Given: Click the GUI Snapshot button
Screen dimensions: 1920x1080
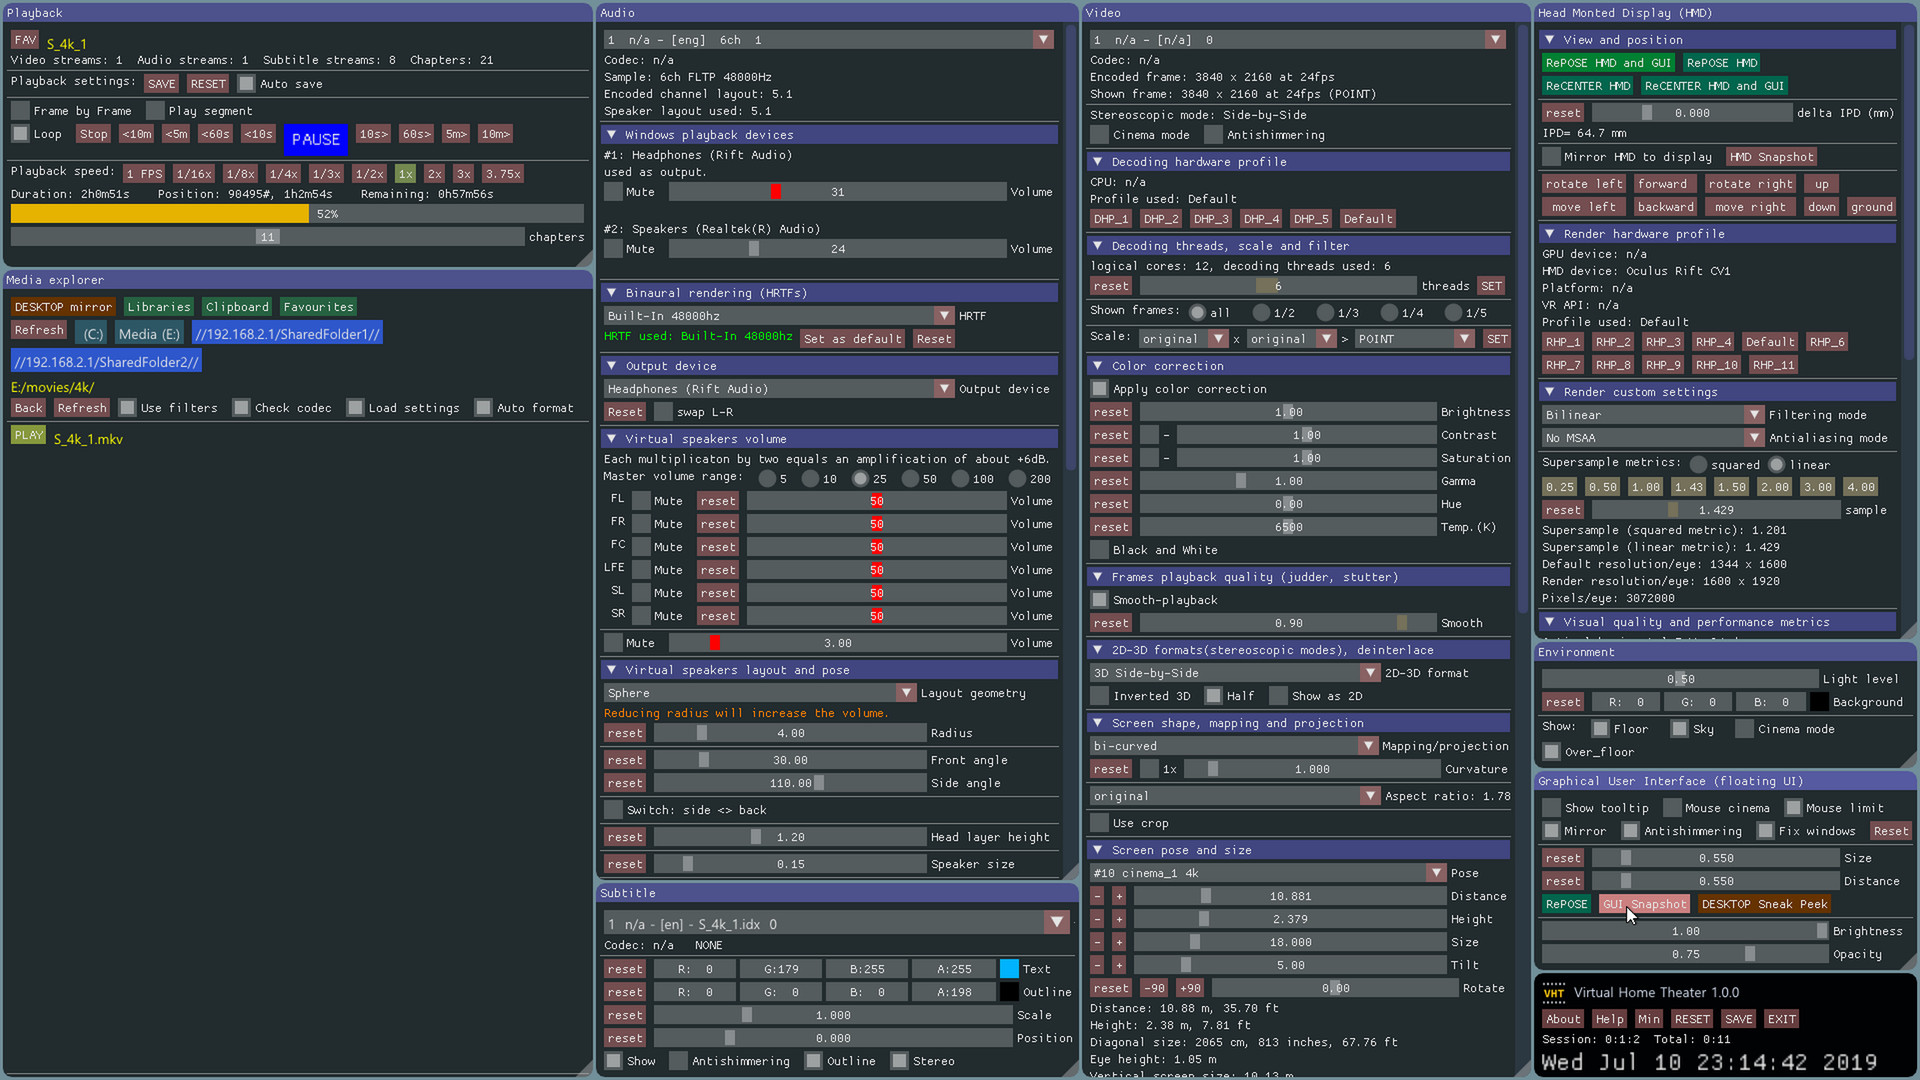Looking at the screenshot, I should (x=1644, y=904).
